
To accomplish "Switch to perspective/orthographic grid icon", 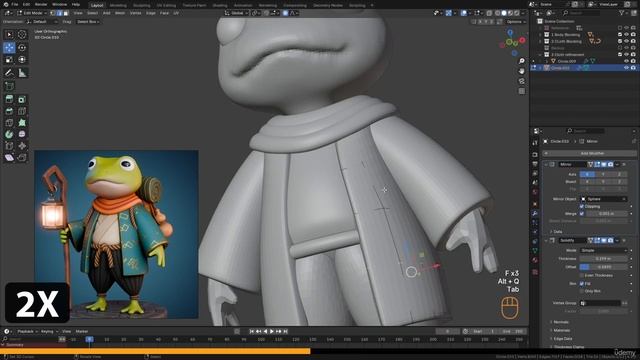I will pos(522,91).
